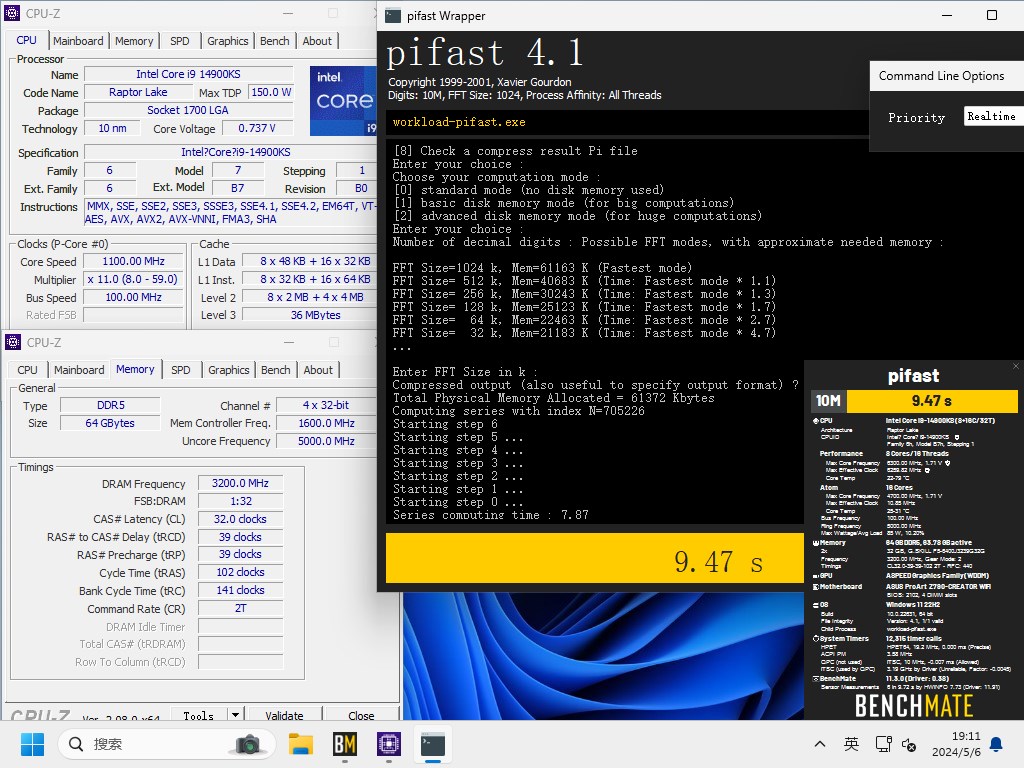Screen dimensions: 1024x768
Task: Open the About tab in the upper CPU-Z window
Action: (x=317, y=40)
